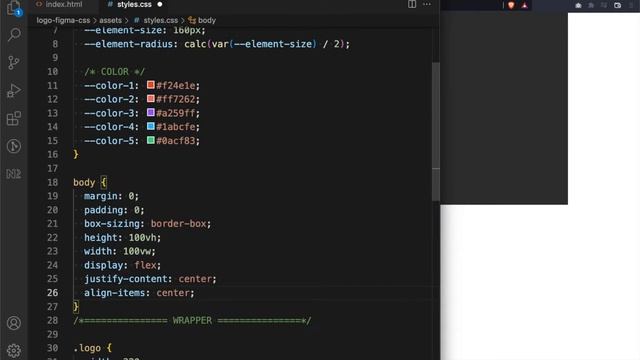Open color picker for #f24e1e swatch
This screenshot has width=640, height=360.
[x=151, y=85]
